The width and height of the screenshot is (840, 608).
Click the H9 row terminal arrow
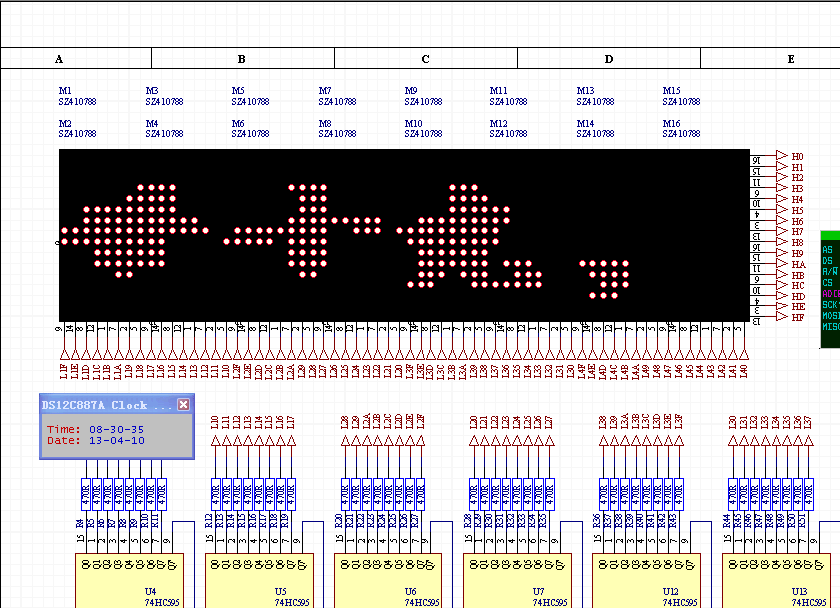click(x=782, y=252)
